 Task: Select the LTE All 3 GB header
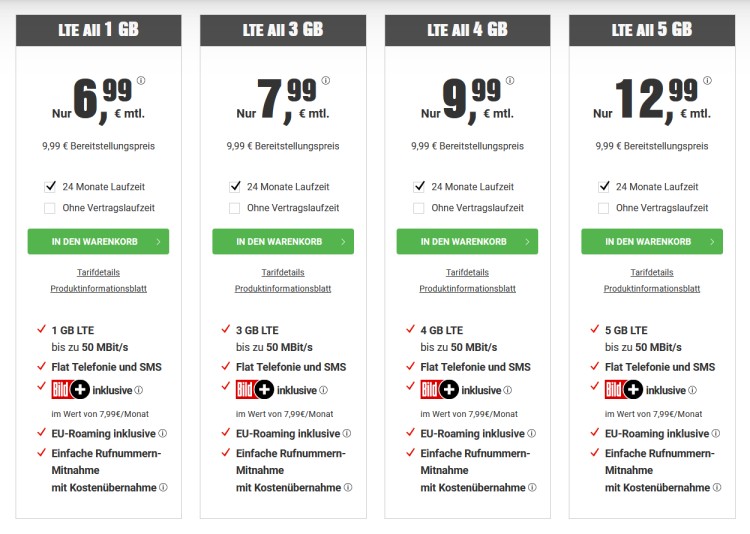click(283, 30)
